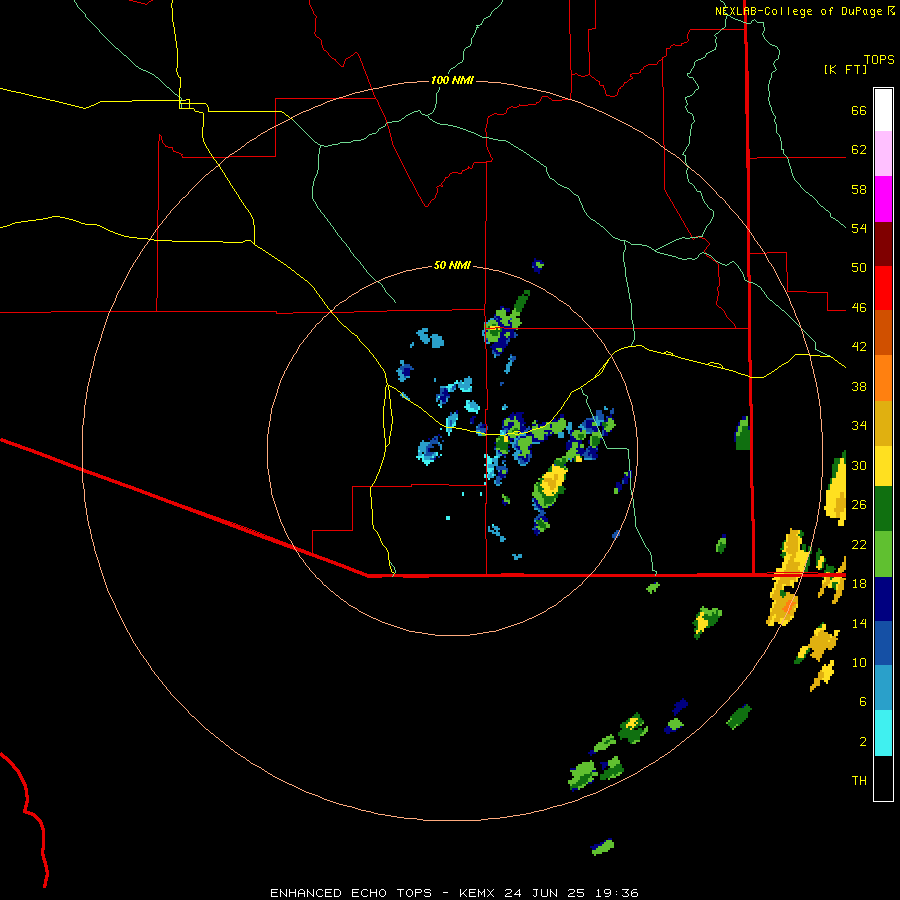Click the TH legend label

click(859, 780)
